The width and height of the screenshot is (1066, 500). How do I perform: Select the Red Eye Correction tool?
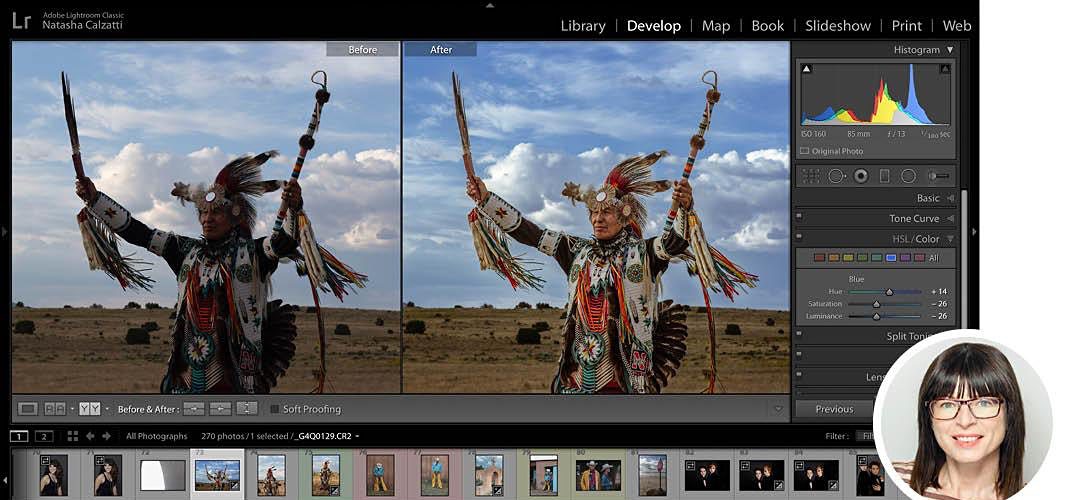pyautogui.click(x=861, y=176)
